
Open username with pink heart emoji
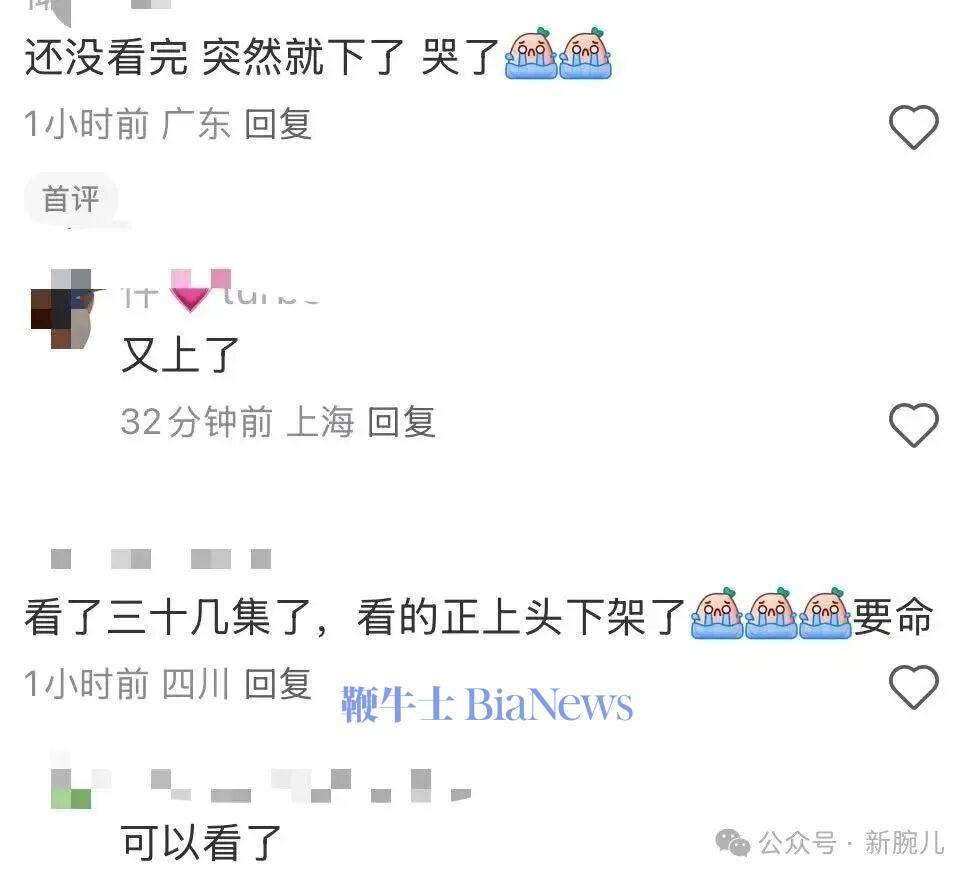coord(221,292)
